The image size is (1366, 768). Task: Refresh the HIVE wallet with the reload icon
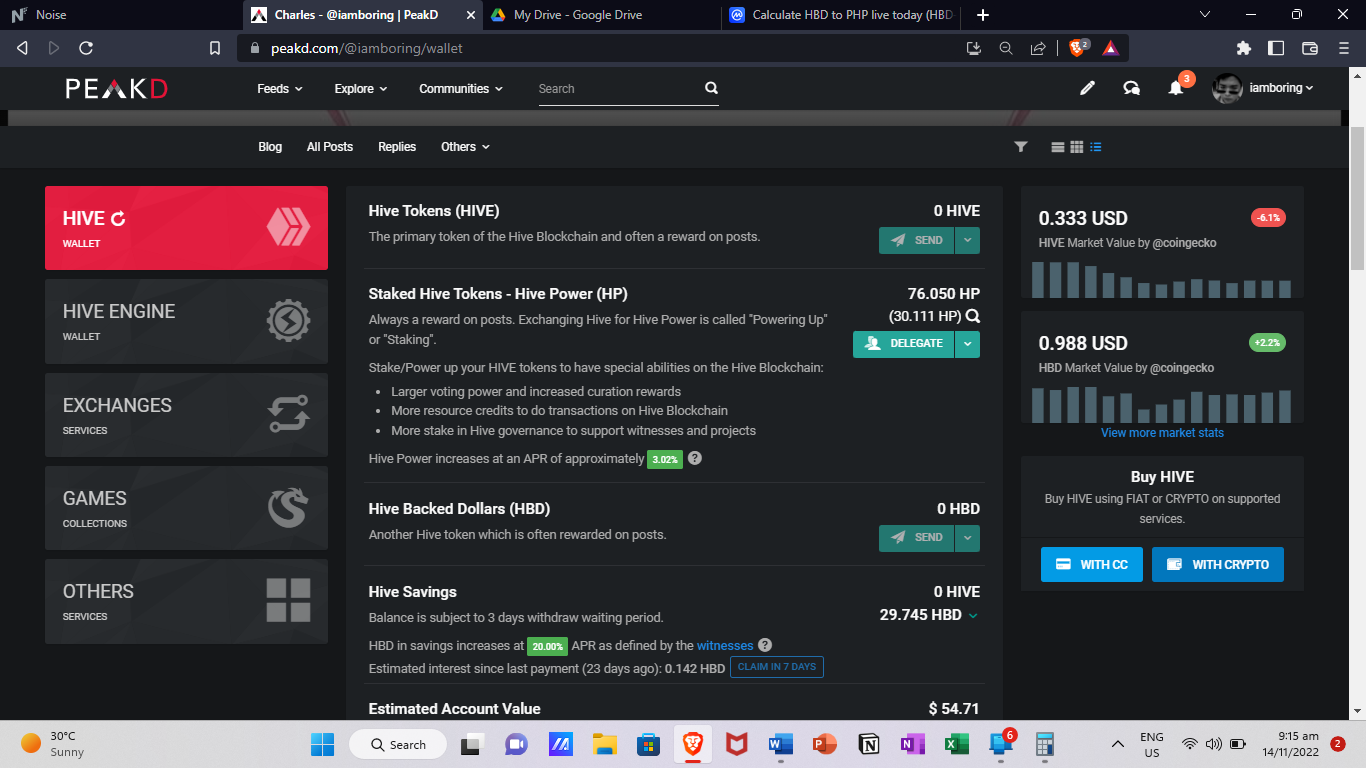click(x=118, y=218)
